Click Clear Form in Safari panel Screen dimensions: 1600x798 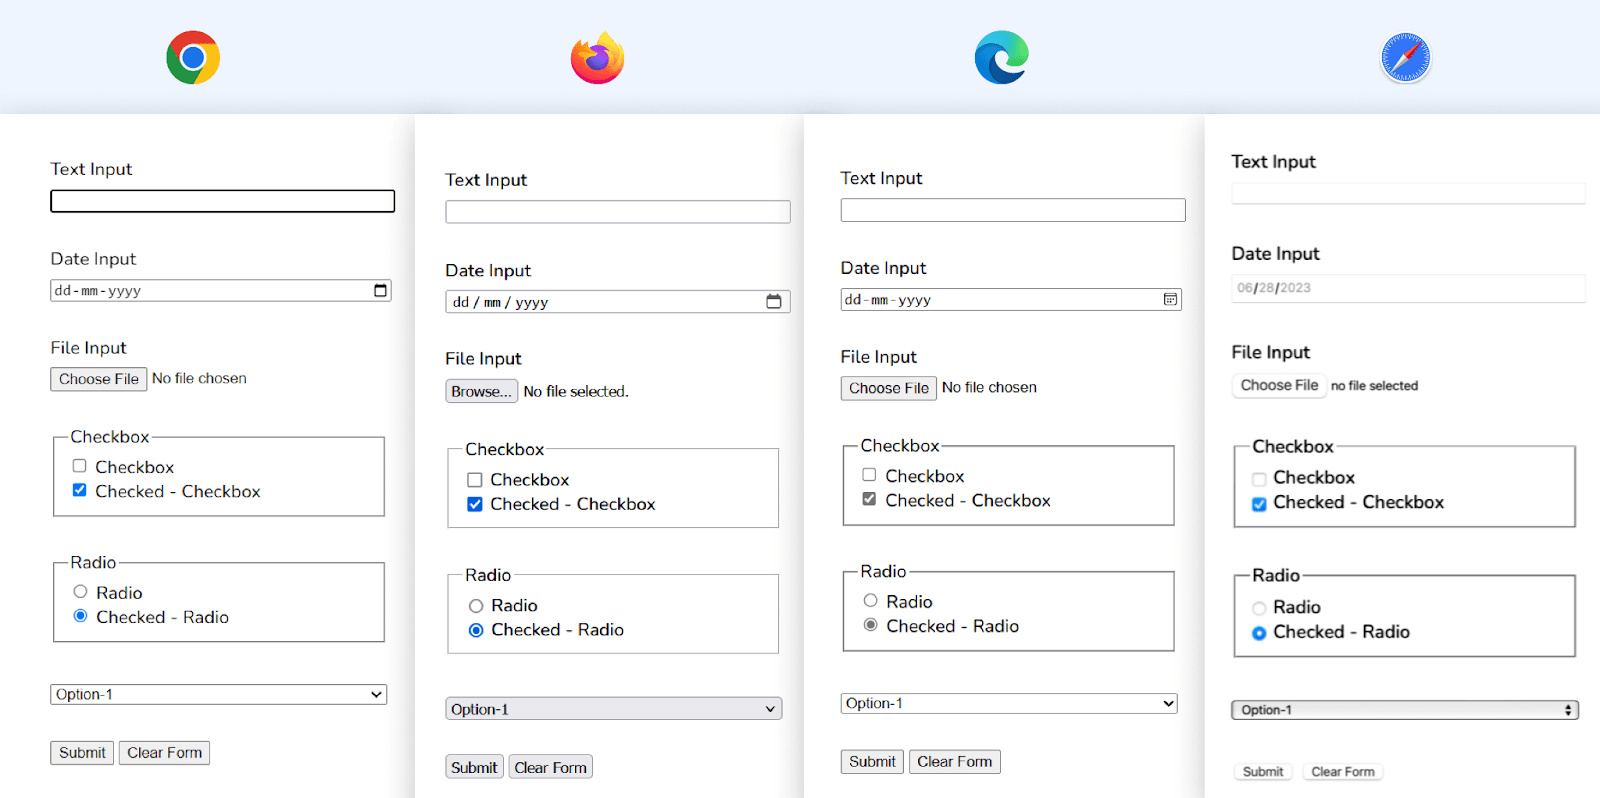(1343, 772)
